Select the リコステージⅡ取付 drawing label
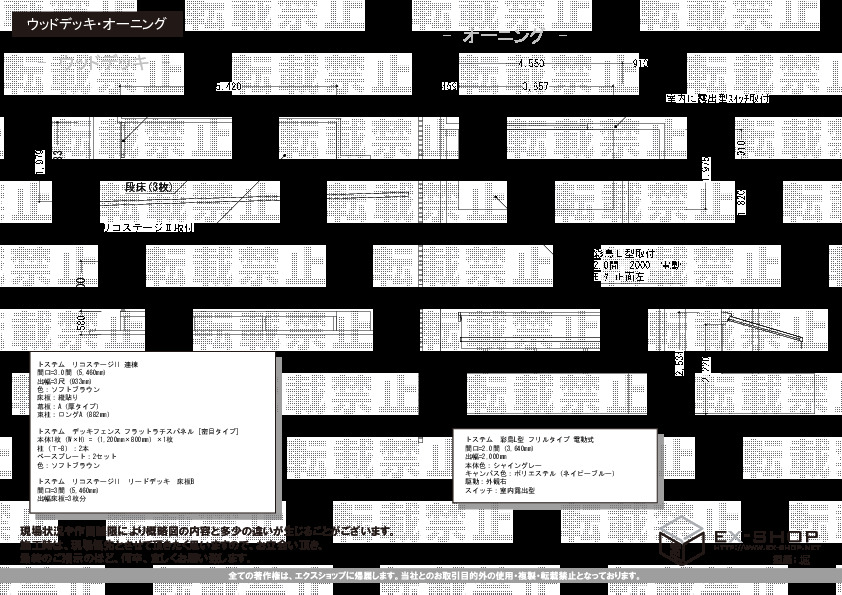This screenshot has width=842, height=595. (x=148, y=228)
